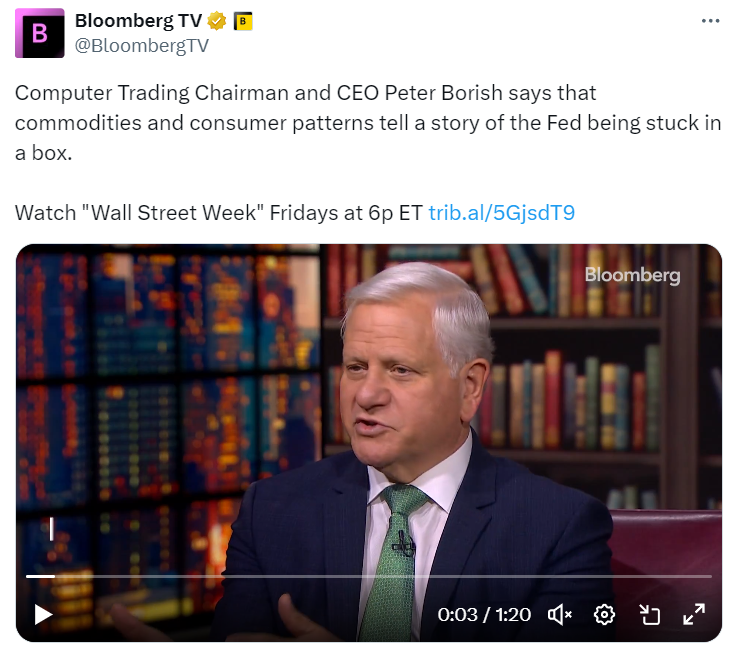Open the tweet's more options menu

[709, 21]
